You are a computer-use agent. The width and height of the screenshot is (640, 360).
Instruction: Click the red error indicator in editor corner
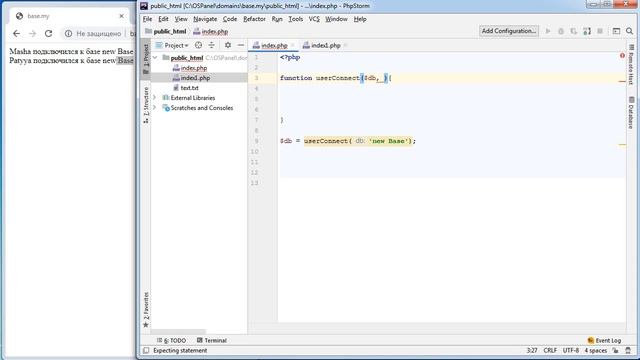[622, 56]
